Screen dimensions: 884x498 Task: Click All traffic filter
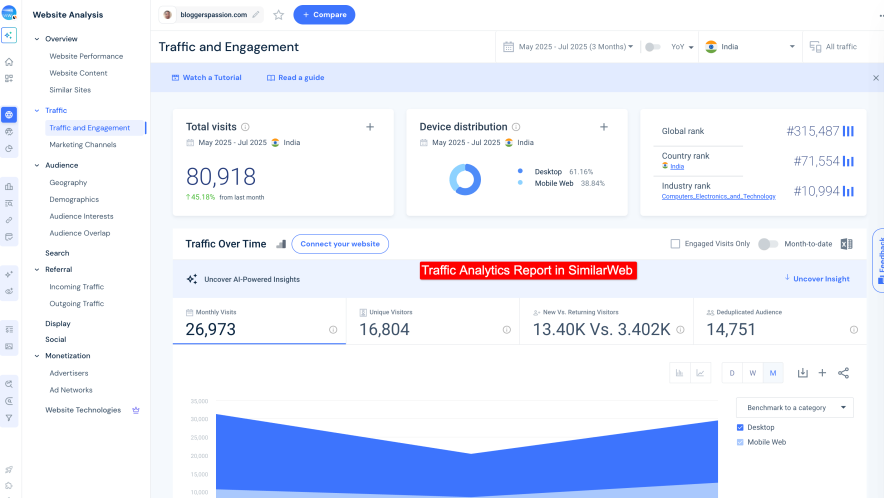tap(833, 47)
